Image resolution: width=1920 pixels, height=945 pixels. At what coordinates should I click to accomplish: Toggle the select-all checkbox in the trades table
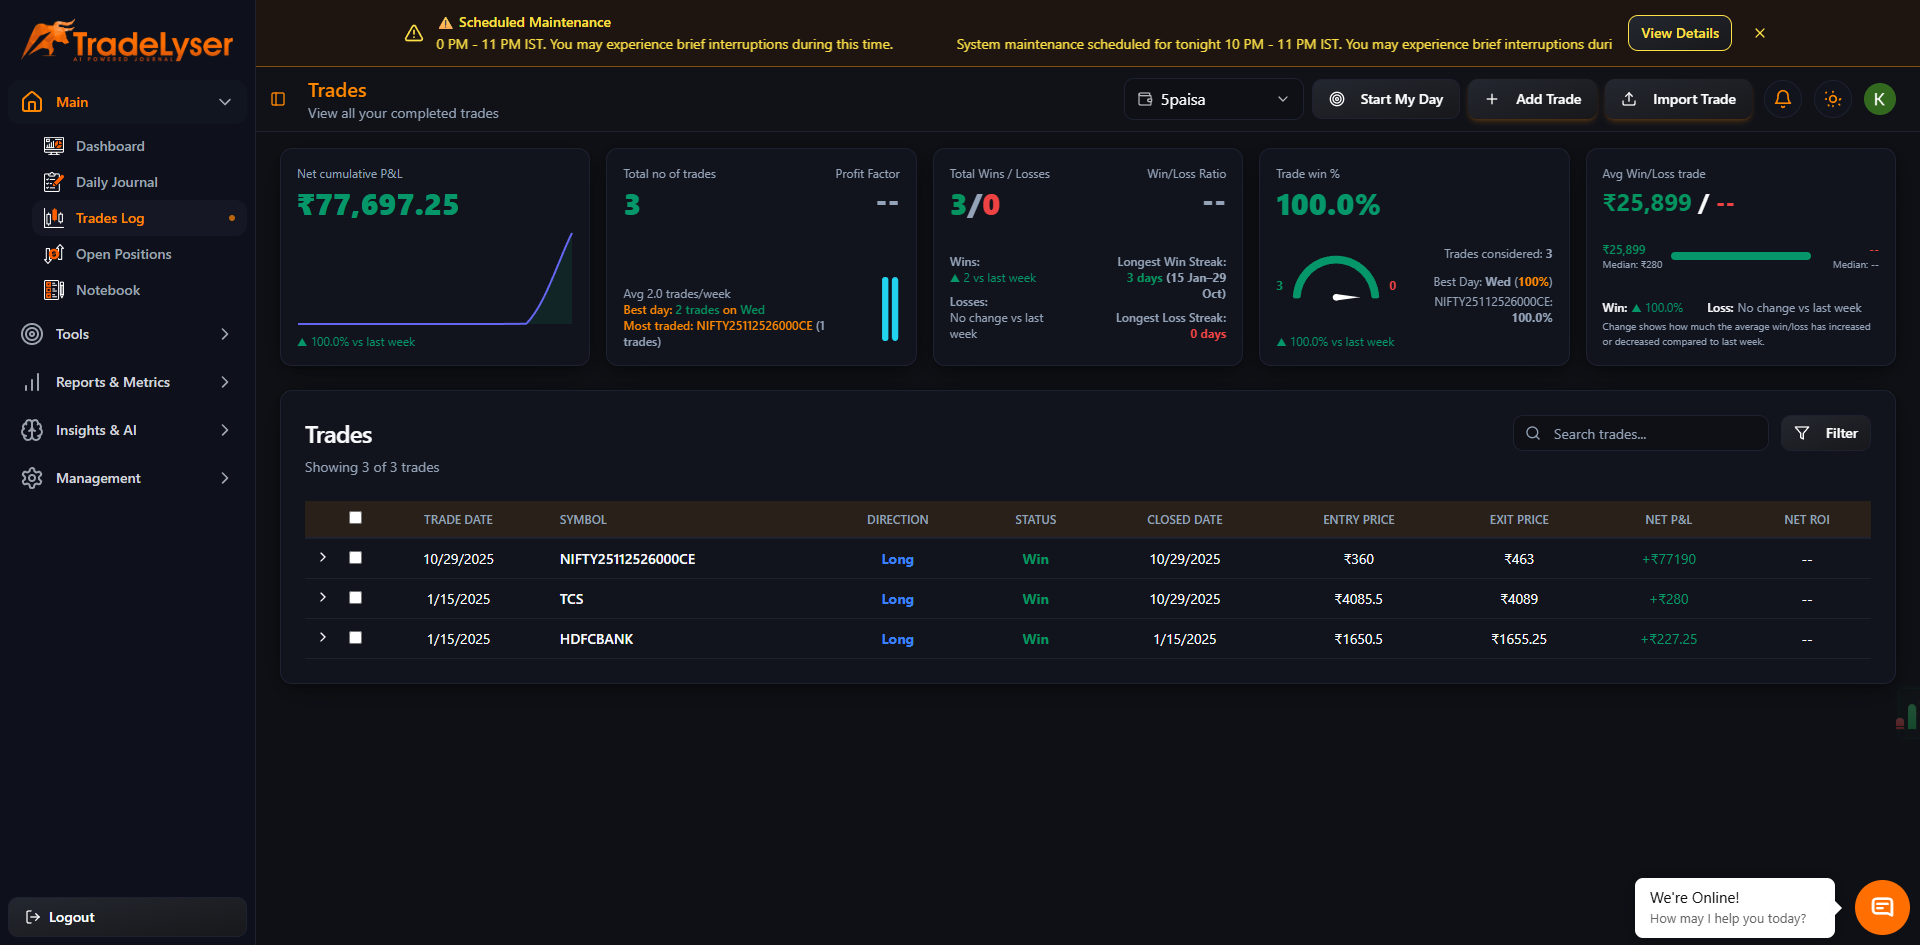pyautogui.click(x=355, y=518)
